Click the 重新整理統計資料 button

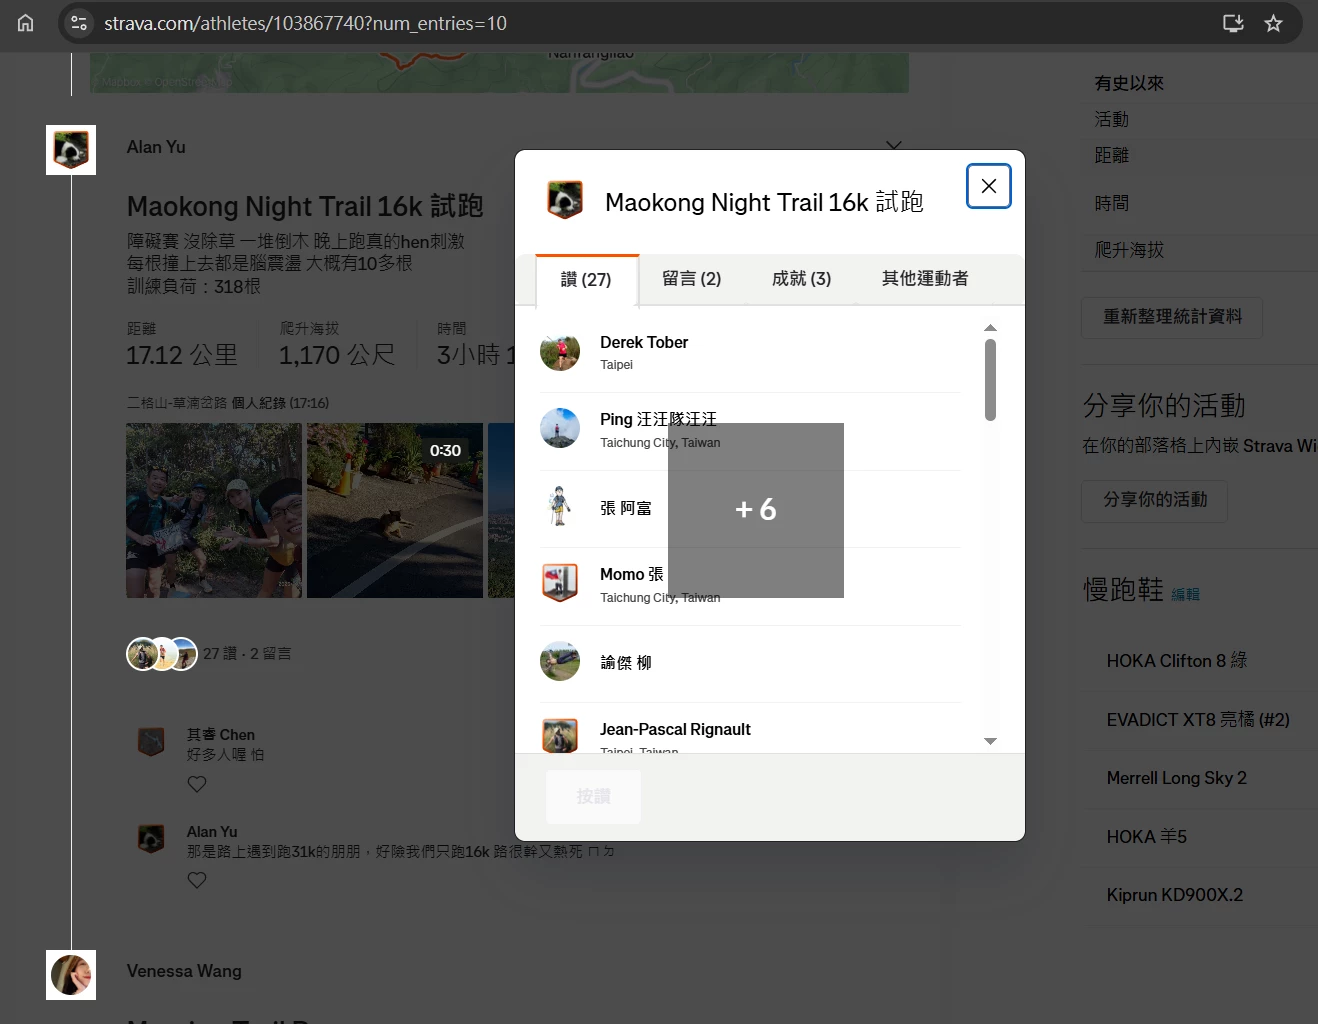click(x=1172, y=317)
